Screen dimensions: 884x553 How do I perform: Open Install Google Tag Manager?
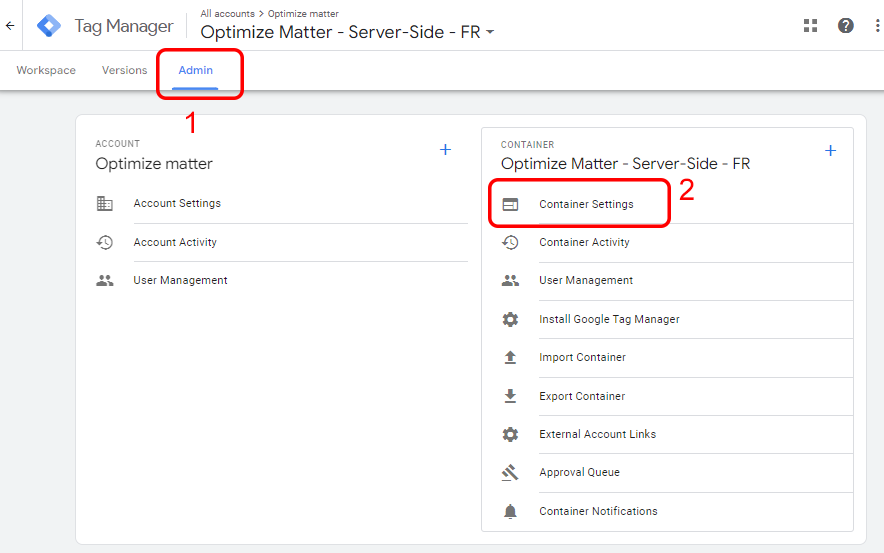pyautogui.click(x=609, y=319)
